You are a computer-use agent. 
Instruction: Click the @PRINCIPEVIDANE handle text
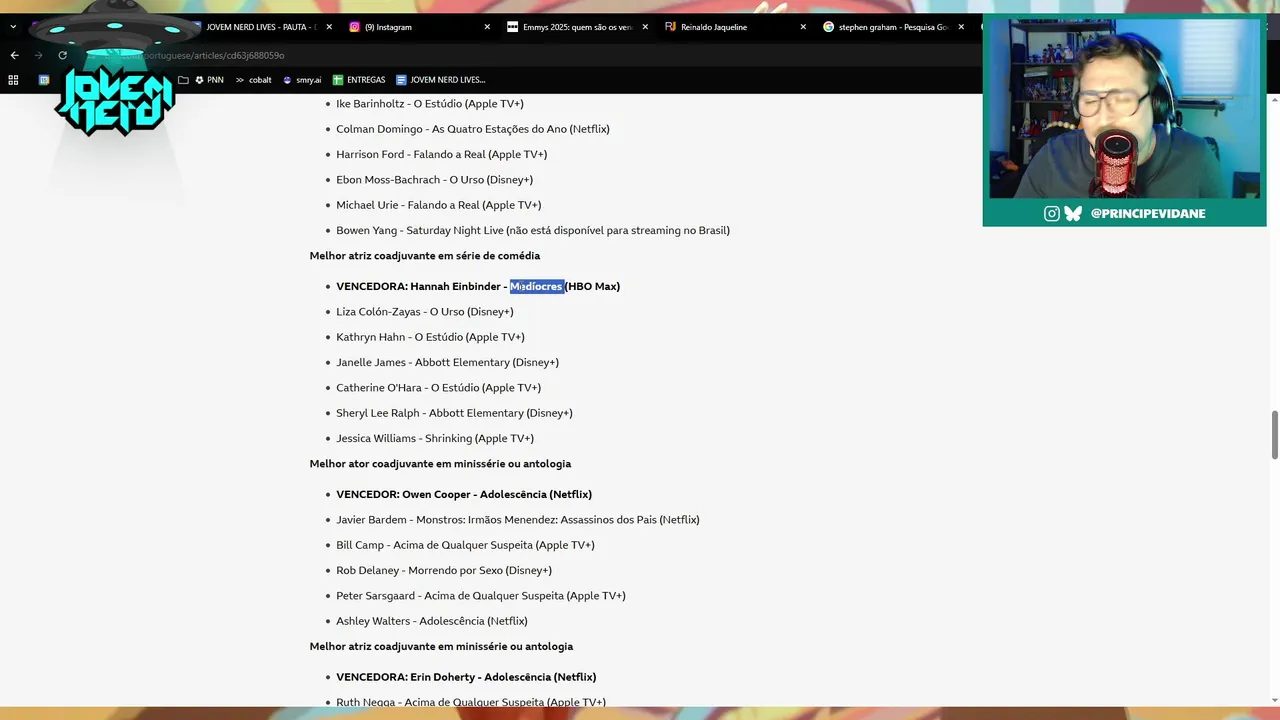pos(1148,213)
